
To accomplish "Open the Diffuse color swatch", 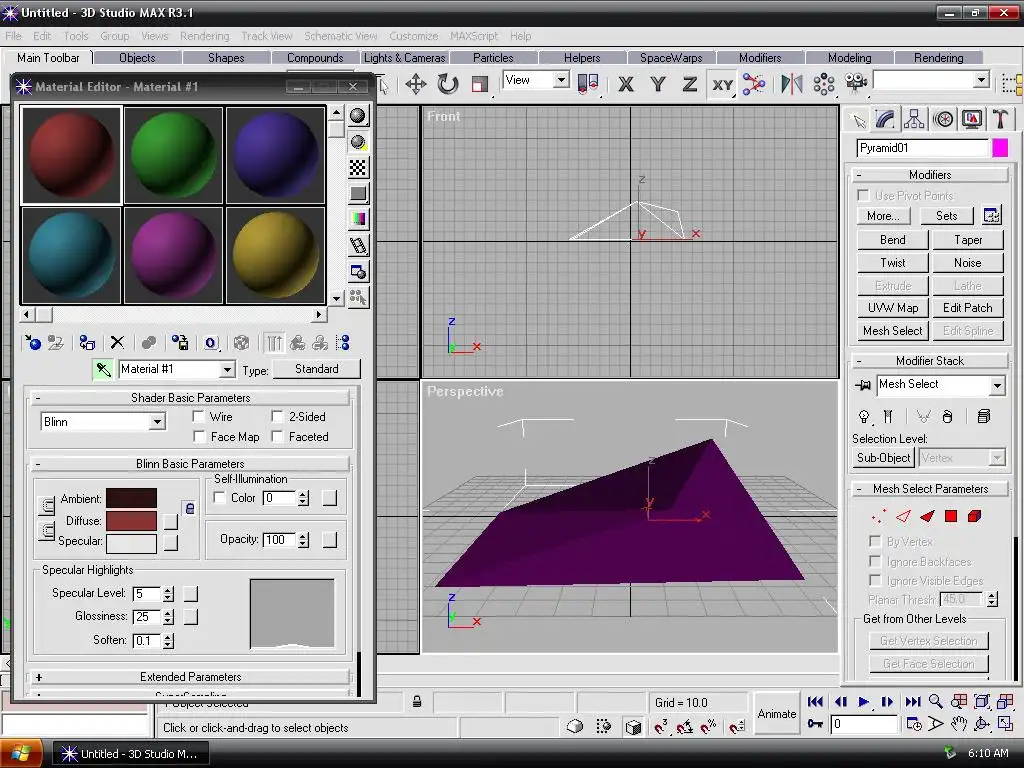I will 131,520.
